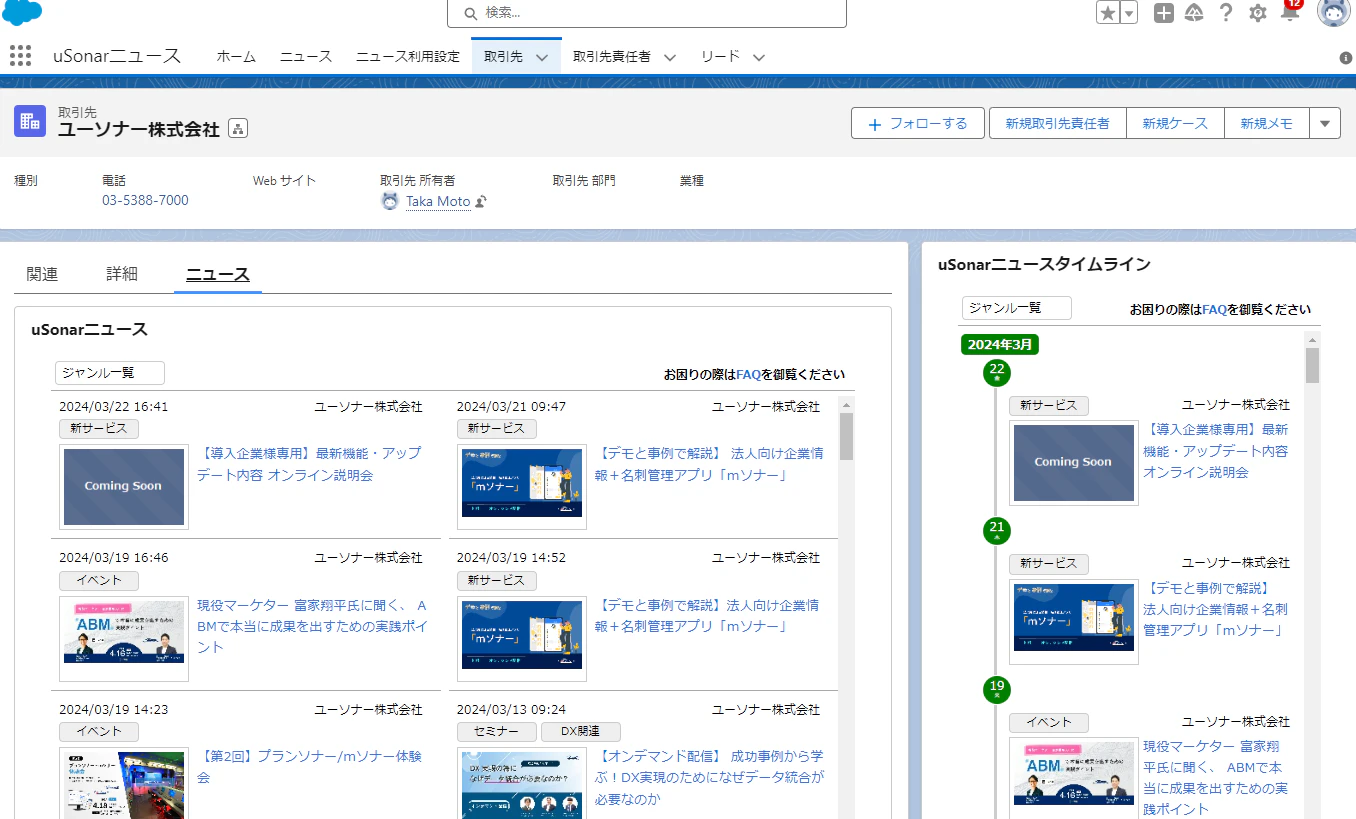Click in the global search field
Viewport: 1356px width, 819px height.
(x=647, y=13)
